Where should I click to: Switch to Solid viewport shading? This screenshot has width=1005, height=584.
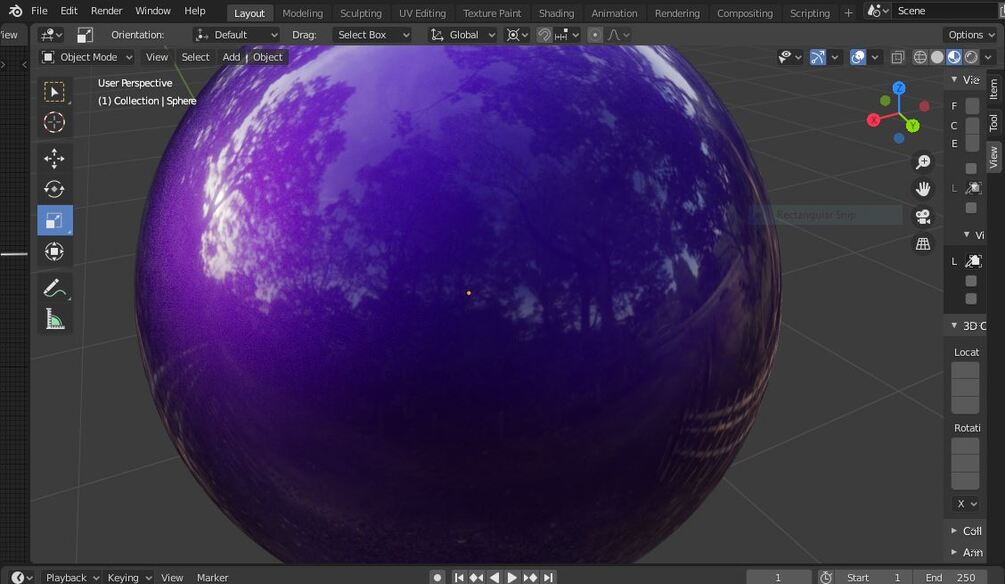937,57
